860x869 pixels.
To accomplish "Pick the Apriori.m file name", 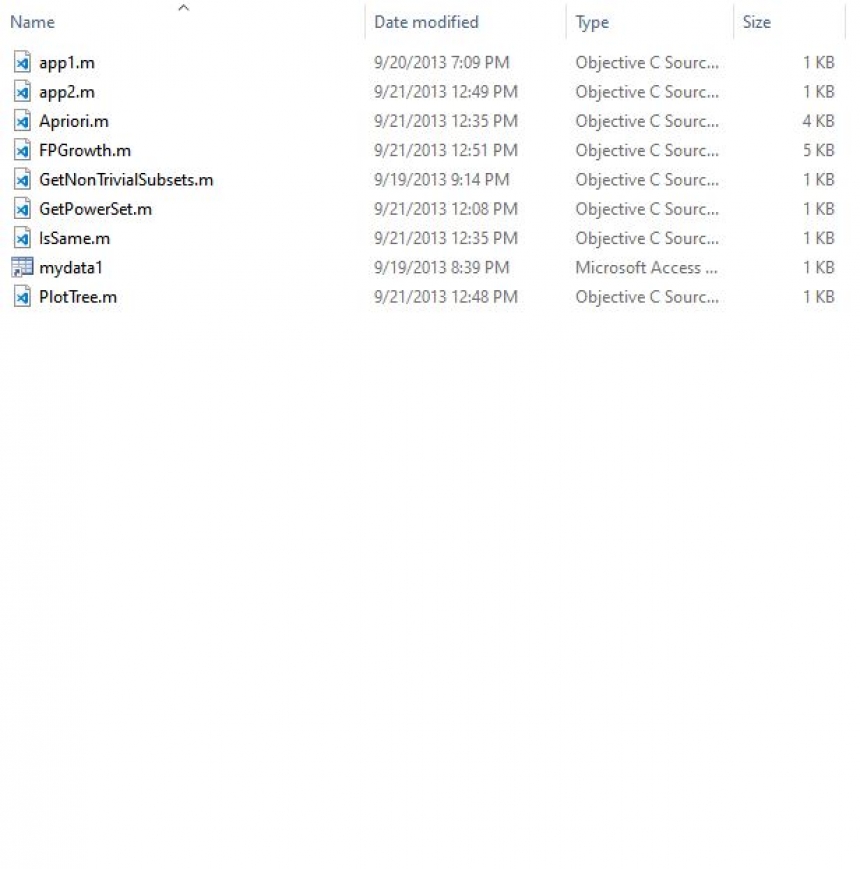I will [x=74, y=121].
